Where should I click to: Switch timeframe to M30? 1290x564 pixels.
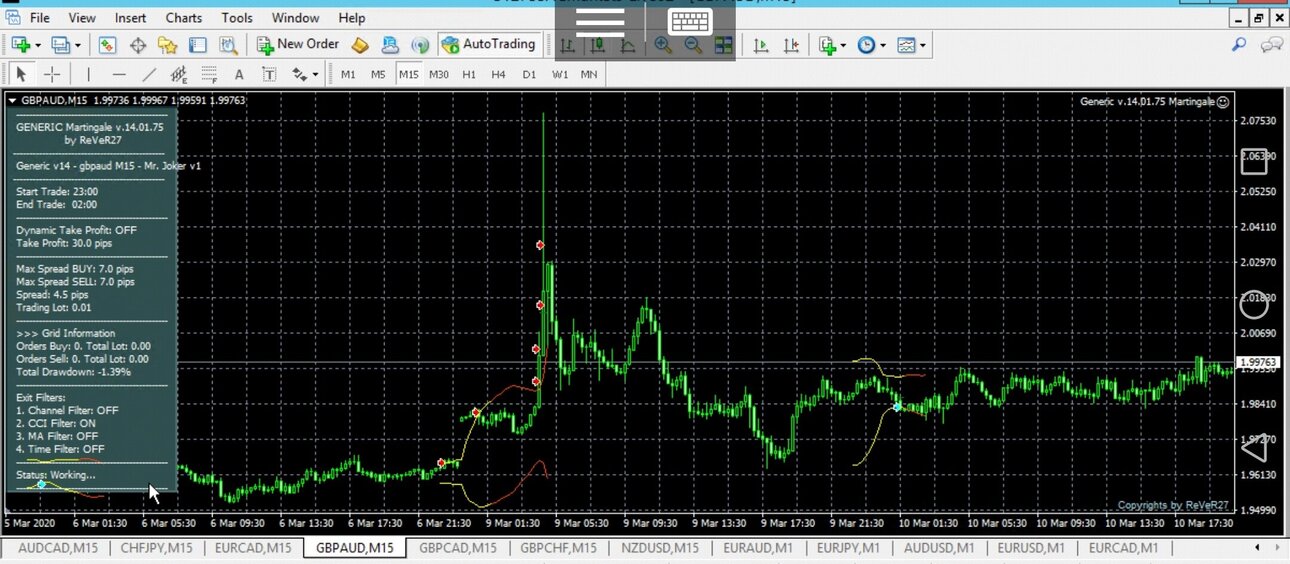coord(439,74)
